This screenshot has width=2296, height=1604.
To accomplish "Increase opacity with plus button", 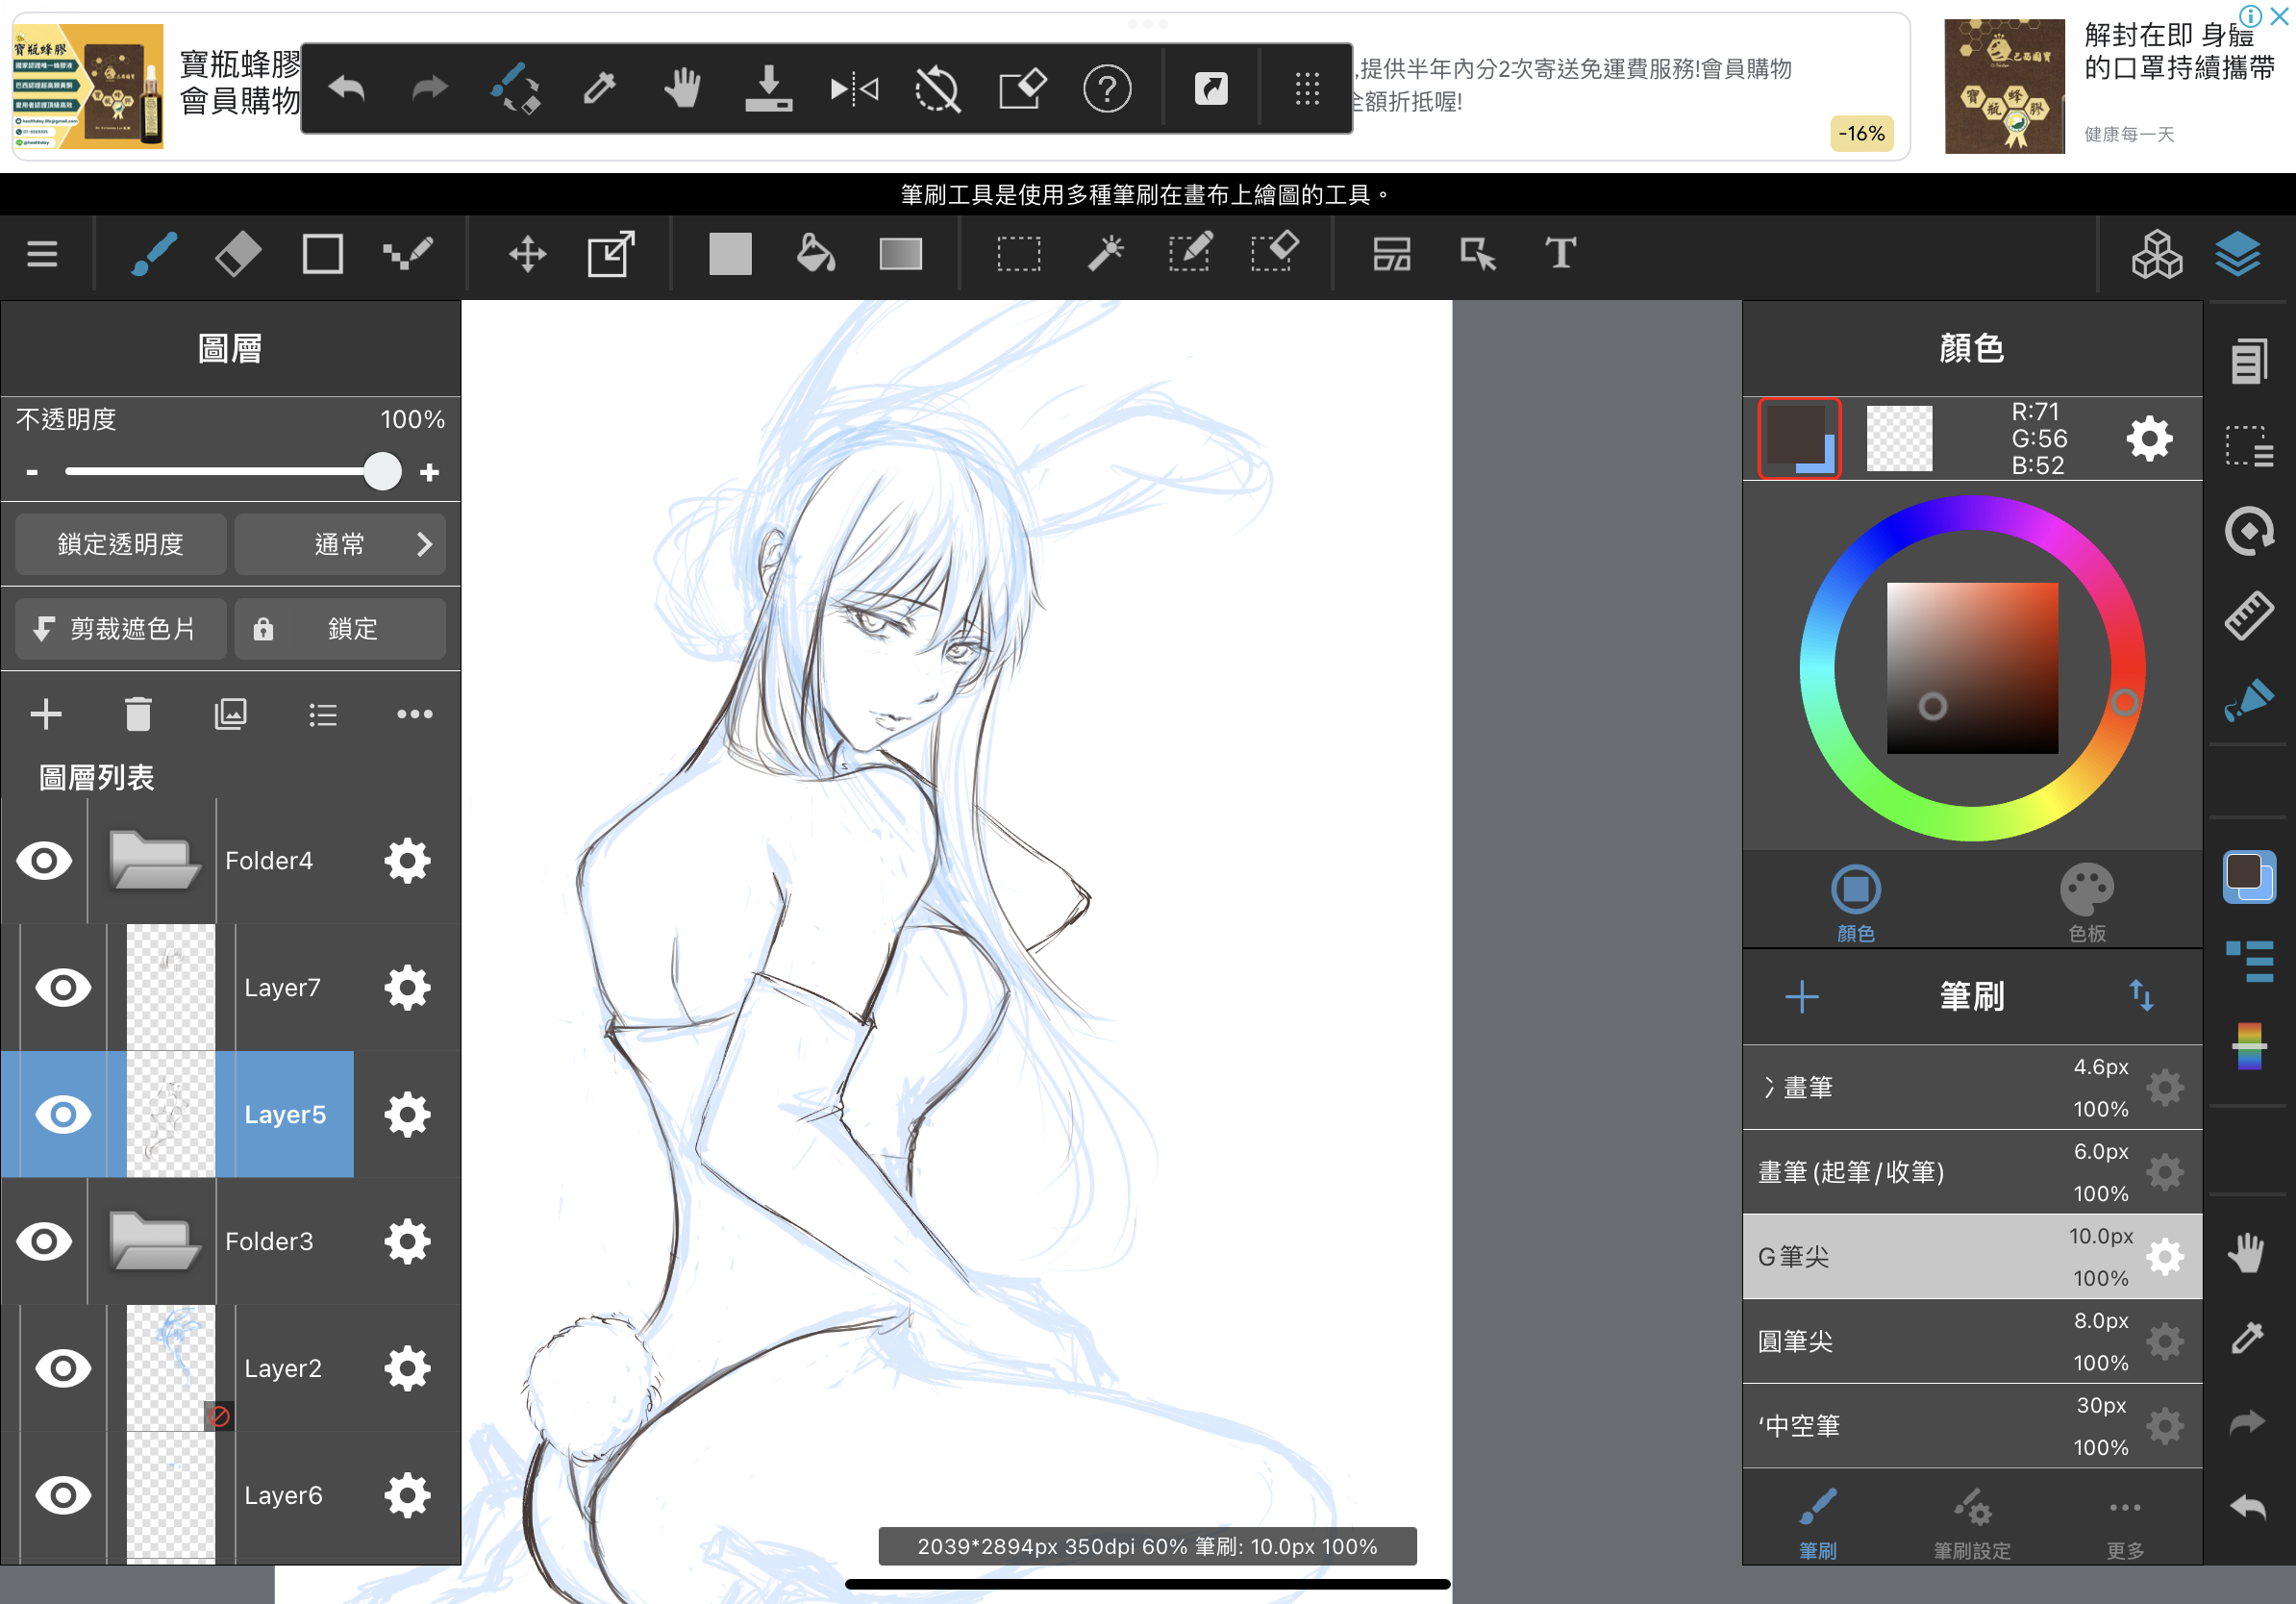I will point(430,472).
